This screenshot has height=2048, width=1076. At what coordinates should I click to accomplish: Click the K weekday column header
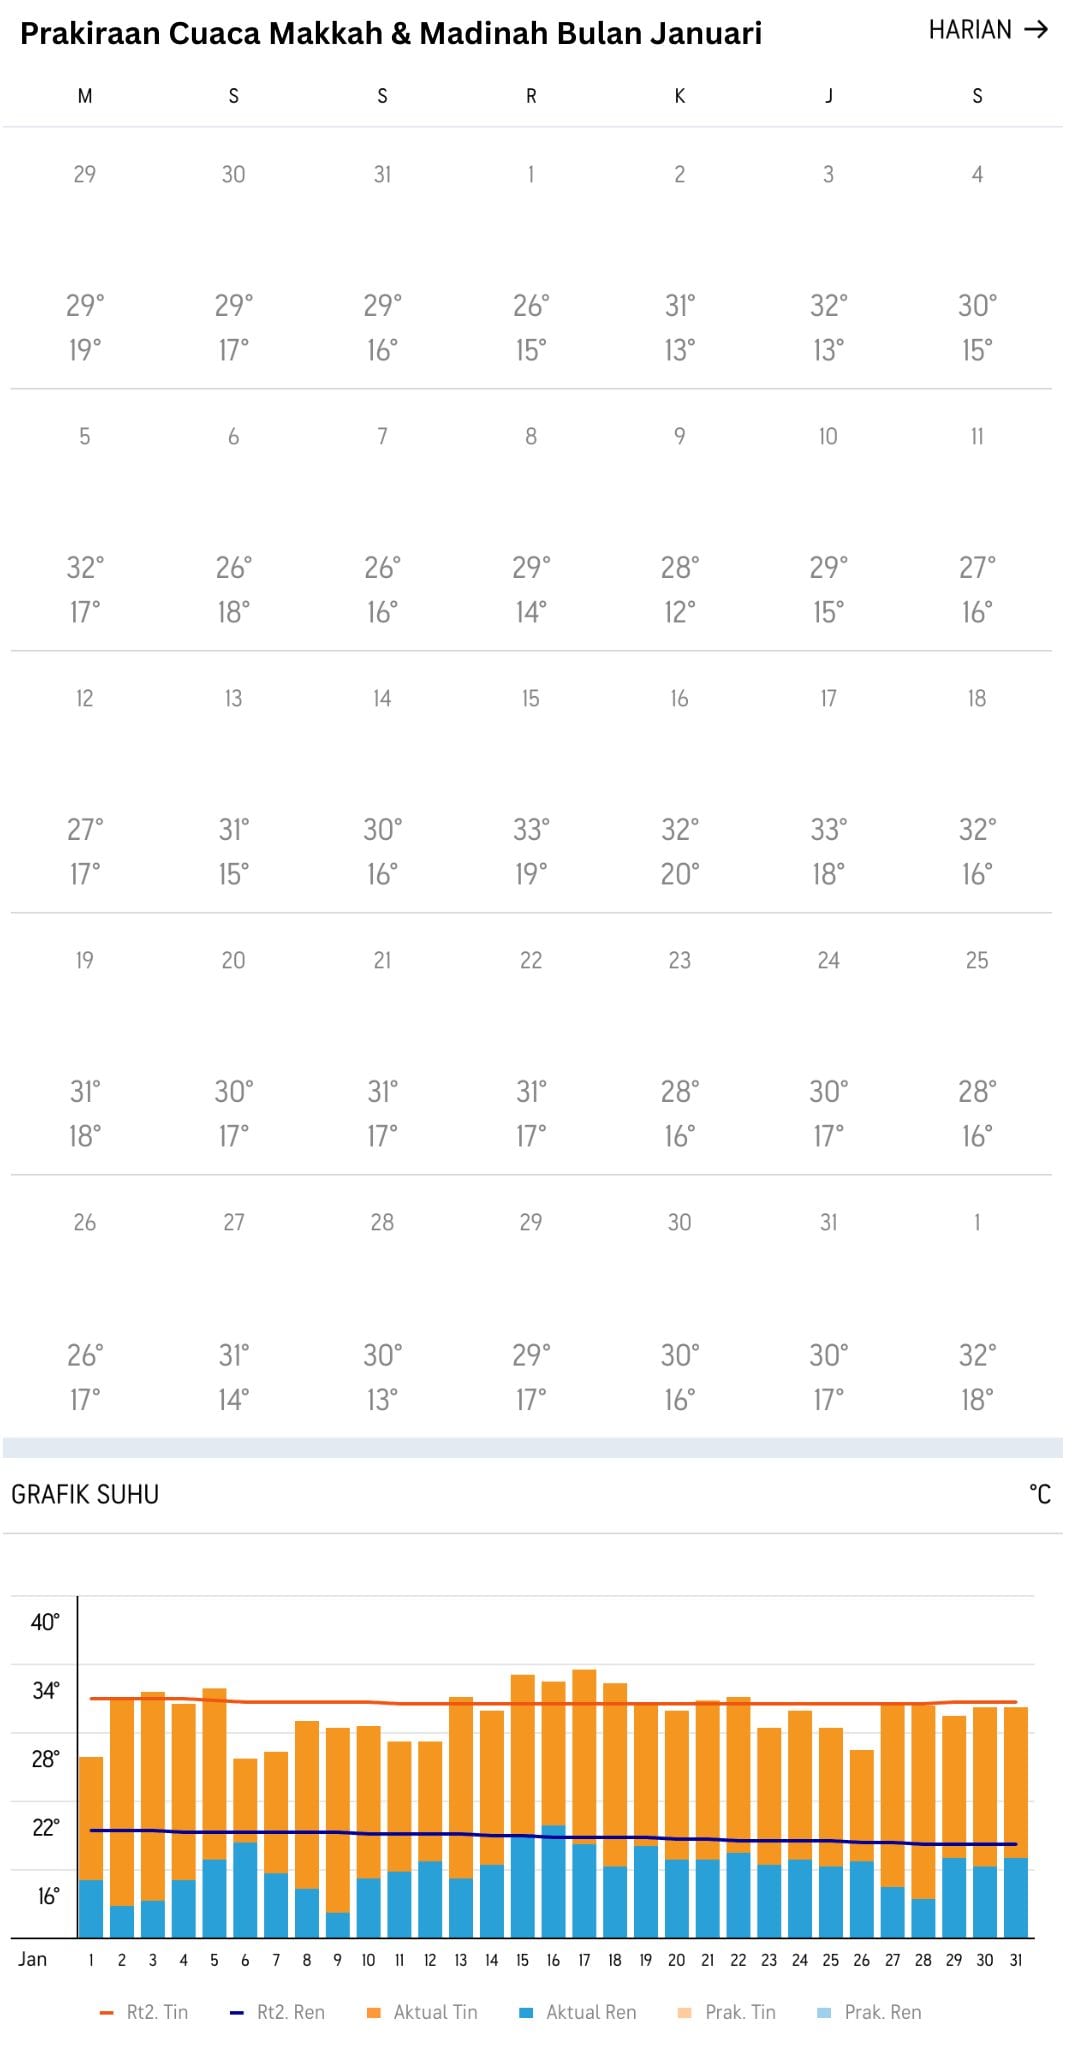pos(679,96)
